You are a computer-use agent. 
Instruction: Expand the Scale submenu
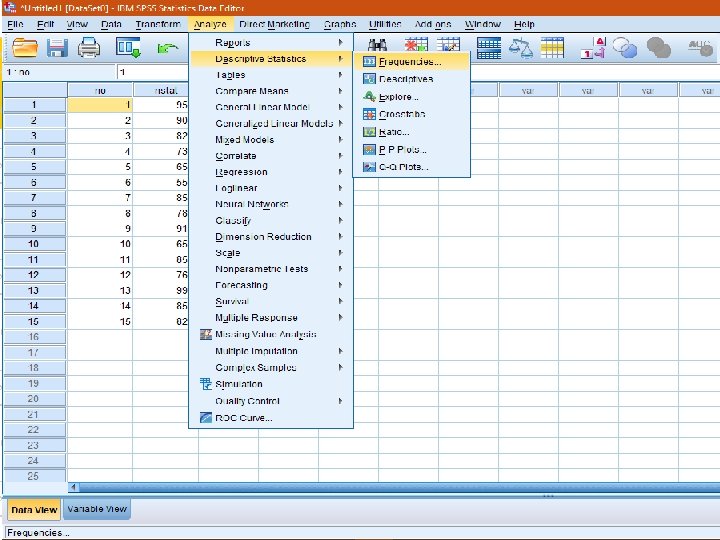271,253
